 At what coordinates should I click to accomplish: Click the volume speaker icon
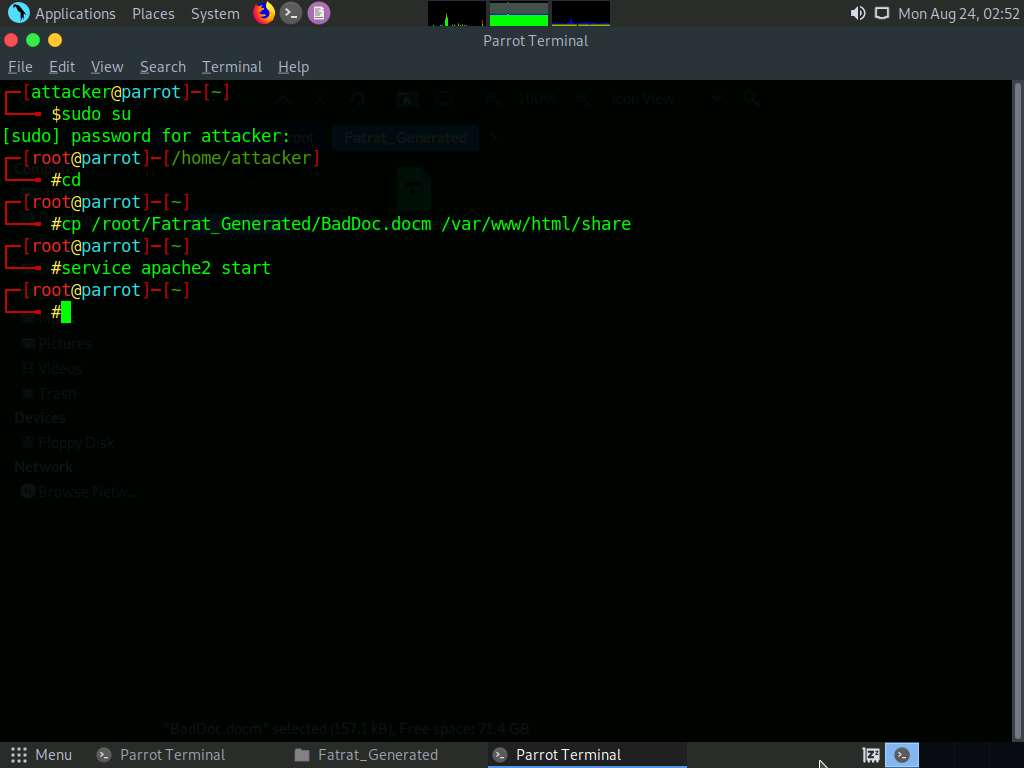[857, 13]
